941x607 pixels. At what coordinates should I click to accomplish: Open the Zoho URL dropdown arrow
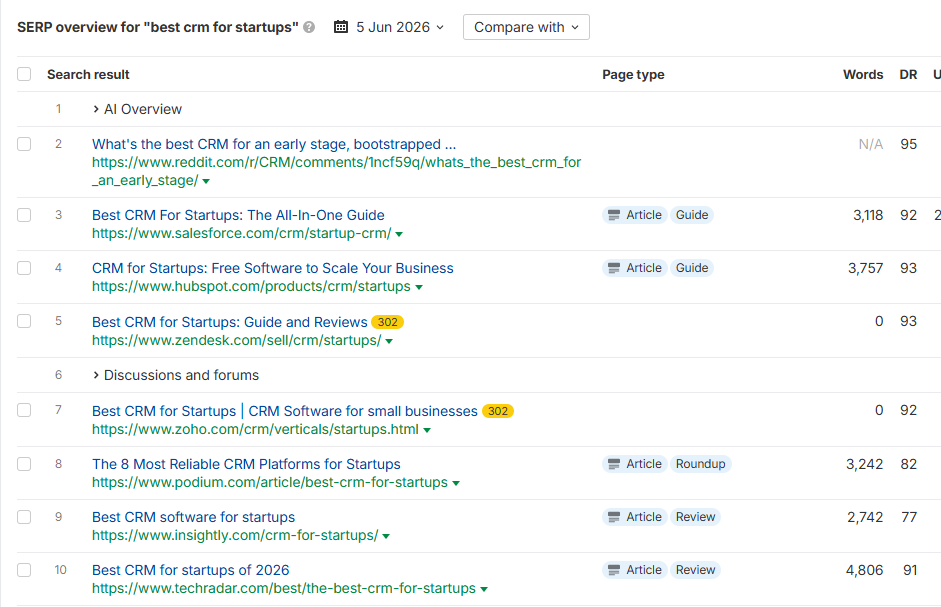(x=427, y=430)
